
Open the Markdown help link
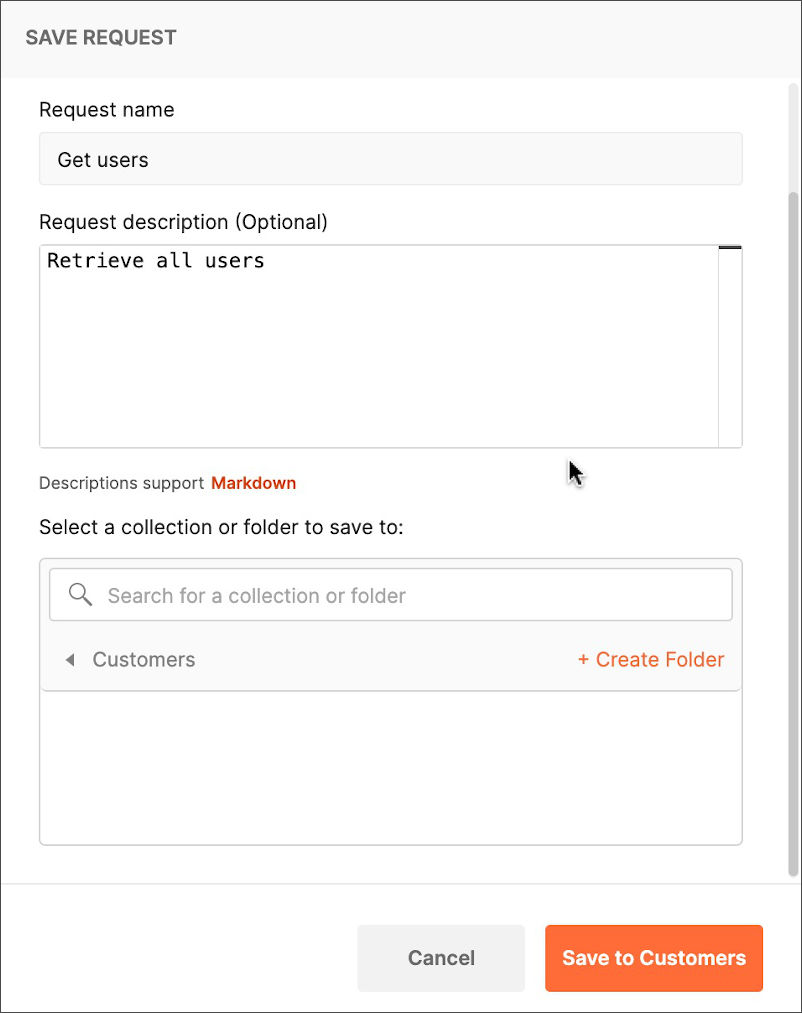click(253, 483)
